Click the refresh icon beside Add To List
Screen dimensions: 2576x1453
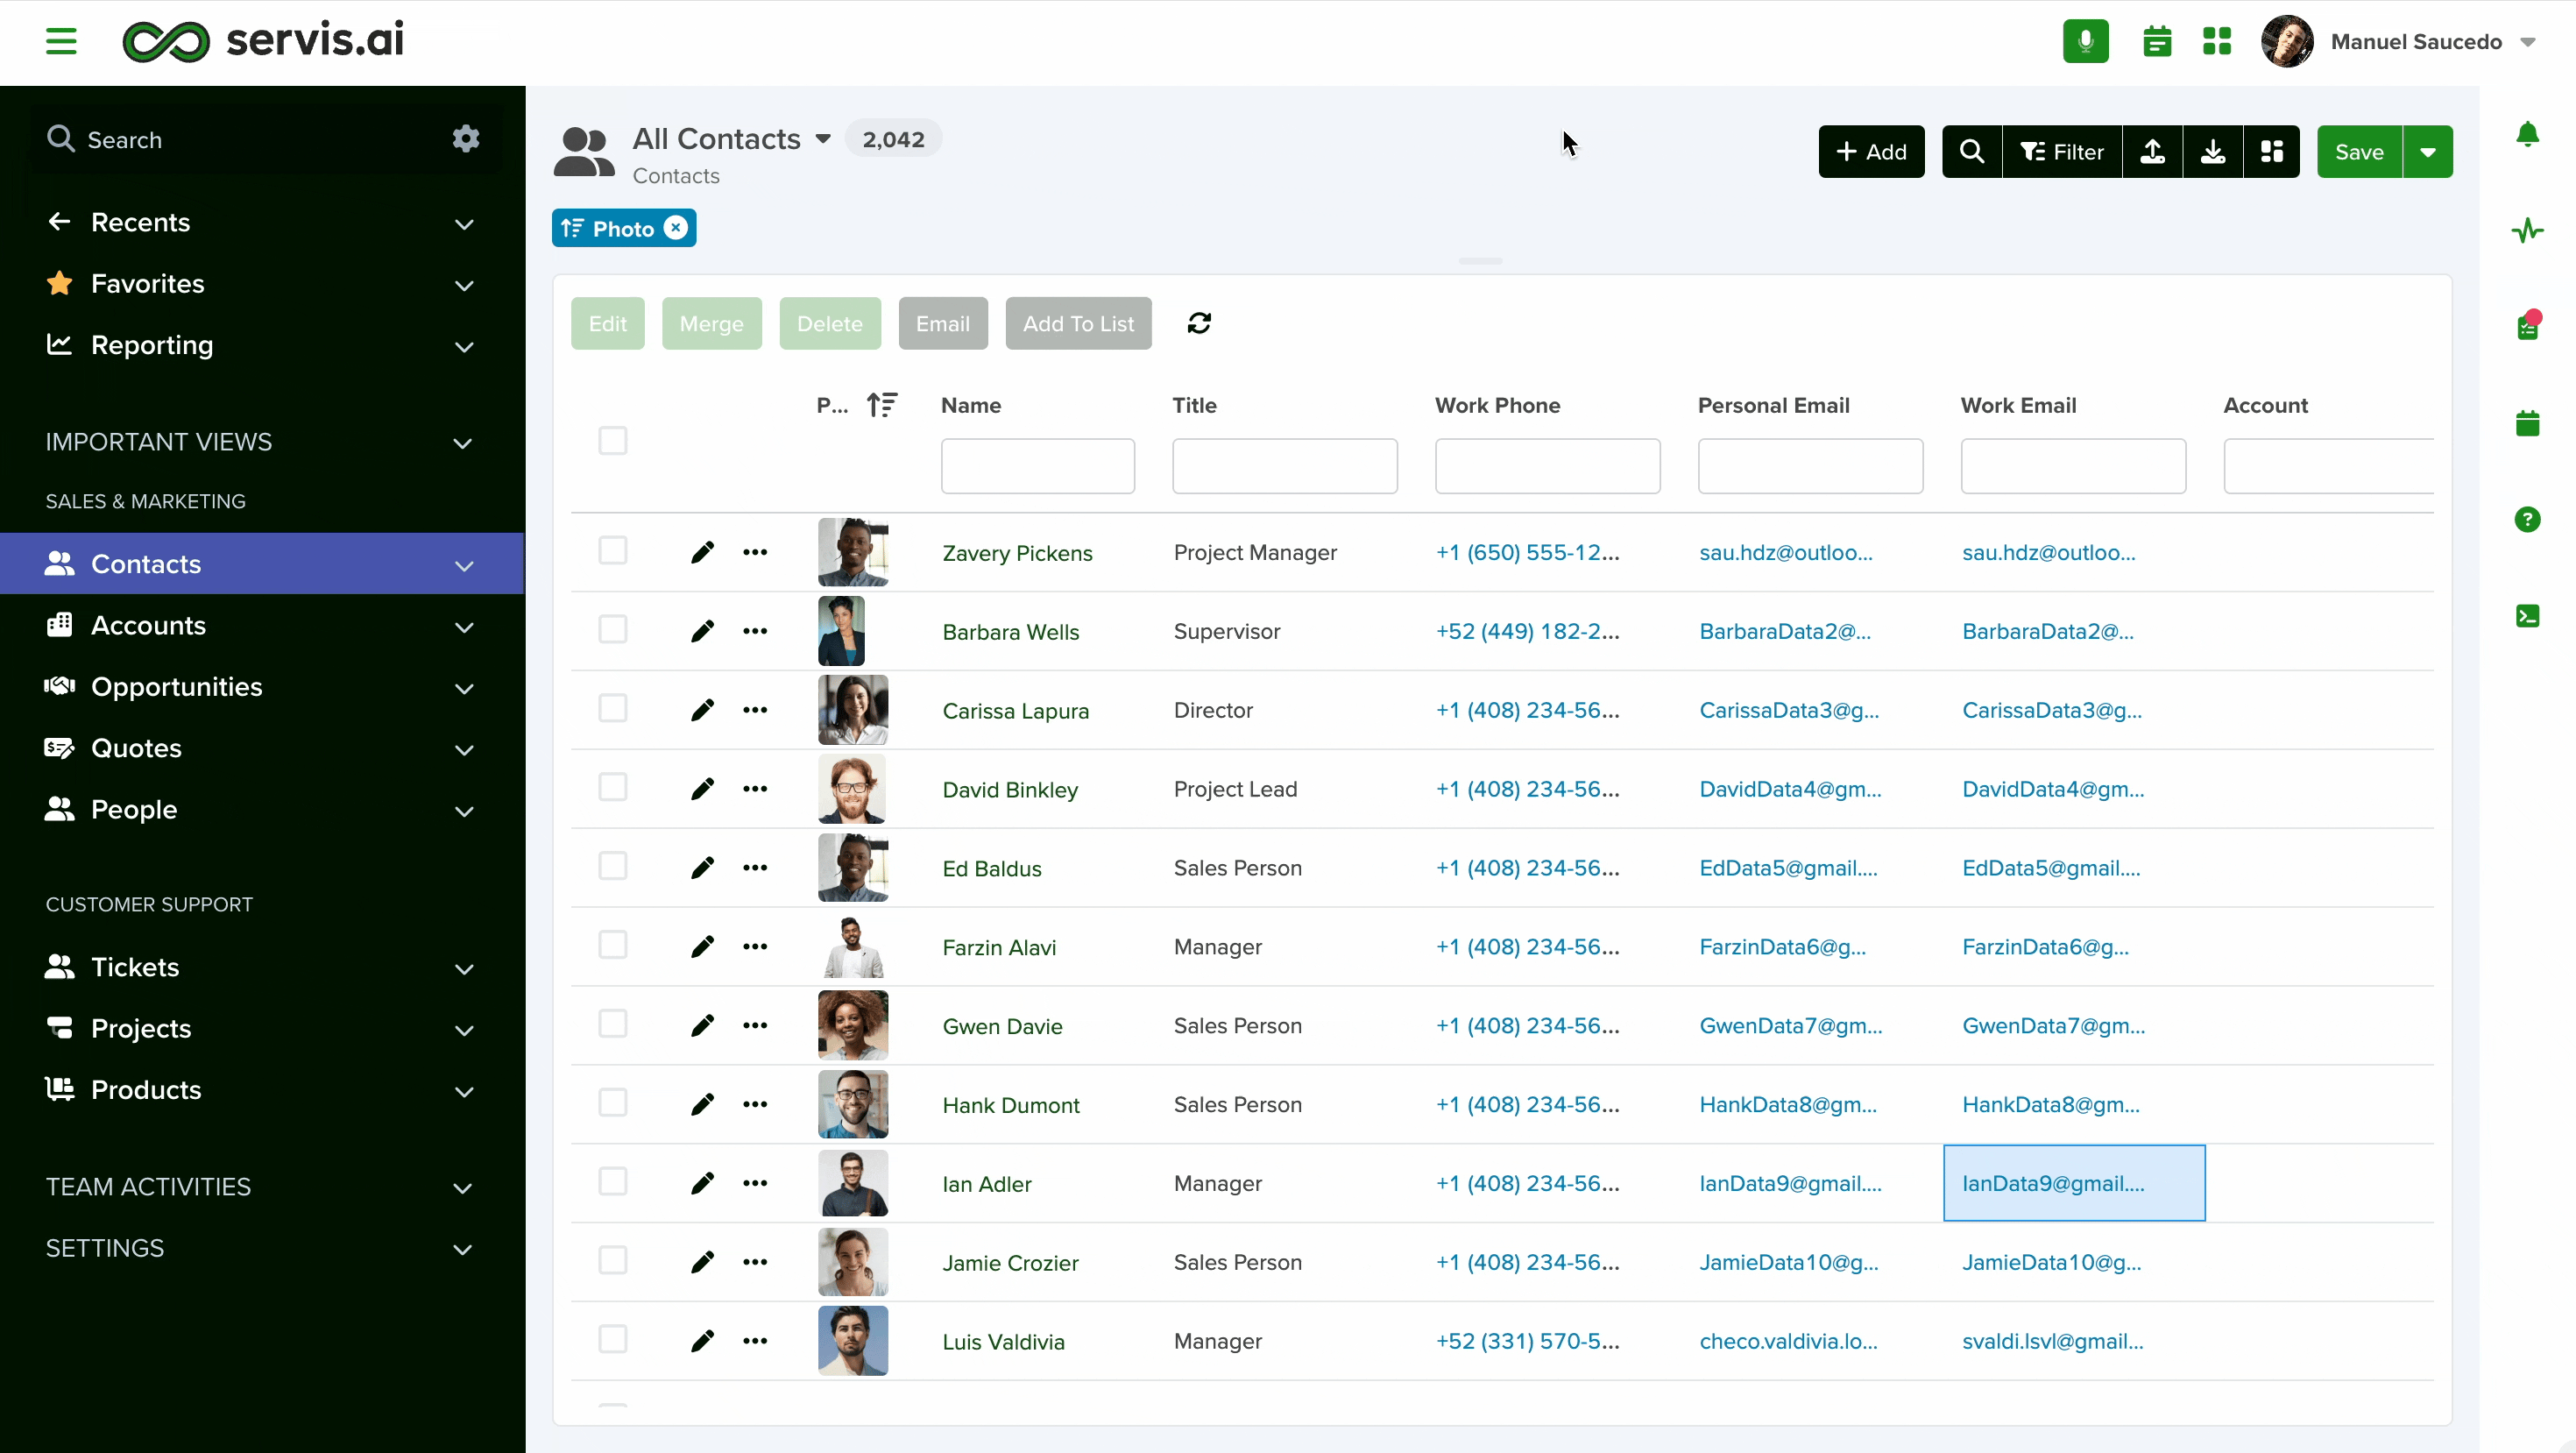click(1199, 323)
